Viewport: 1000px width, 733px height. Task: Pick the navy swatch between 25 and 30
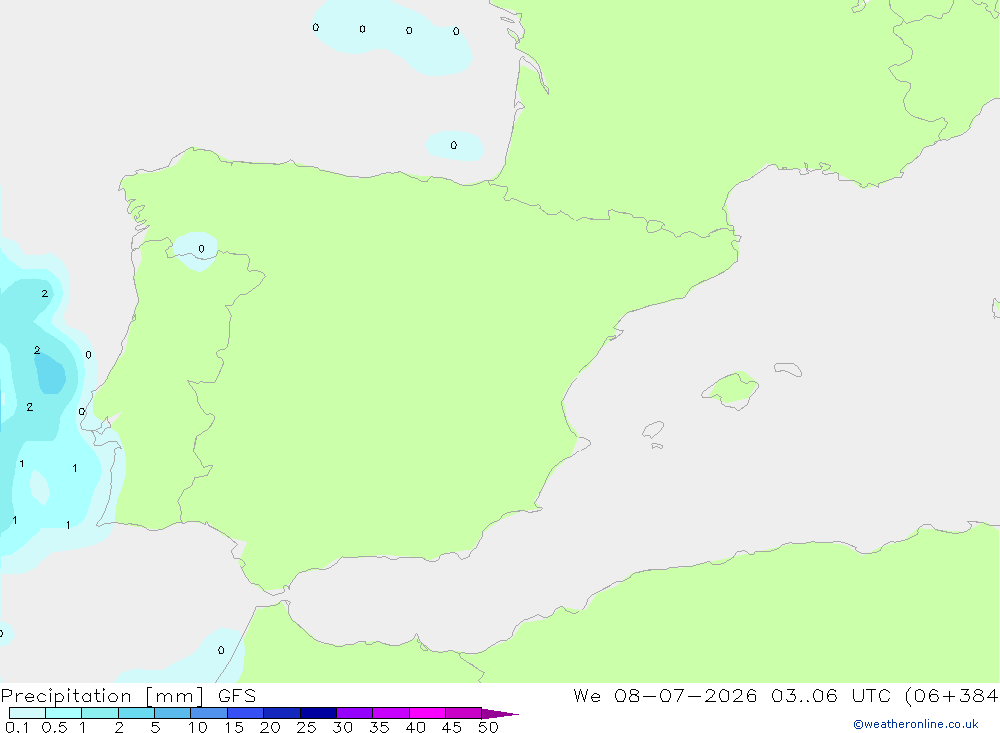pos(318,713)
